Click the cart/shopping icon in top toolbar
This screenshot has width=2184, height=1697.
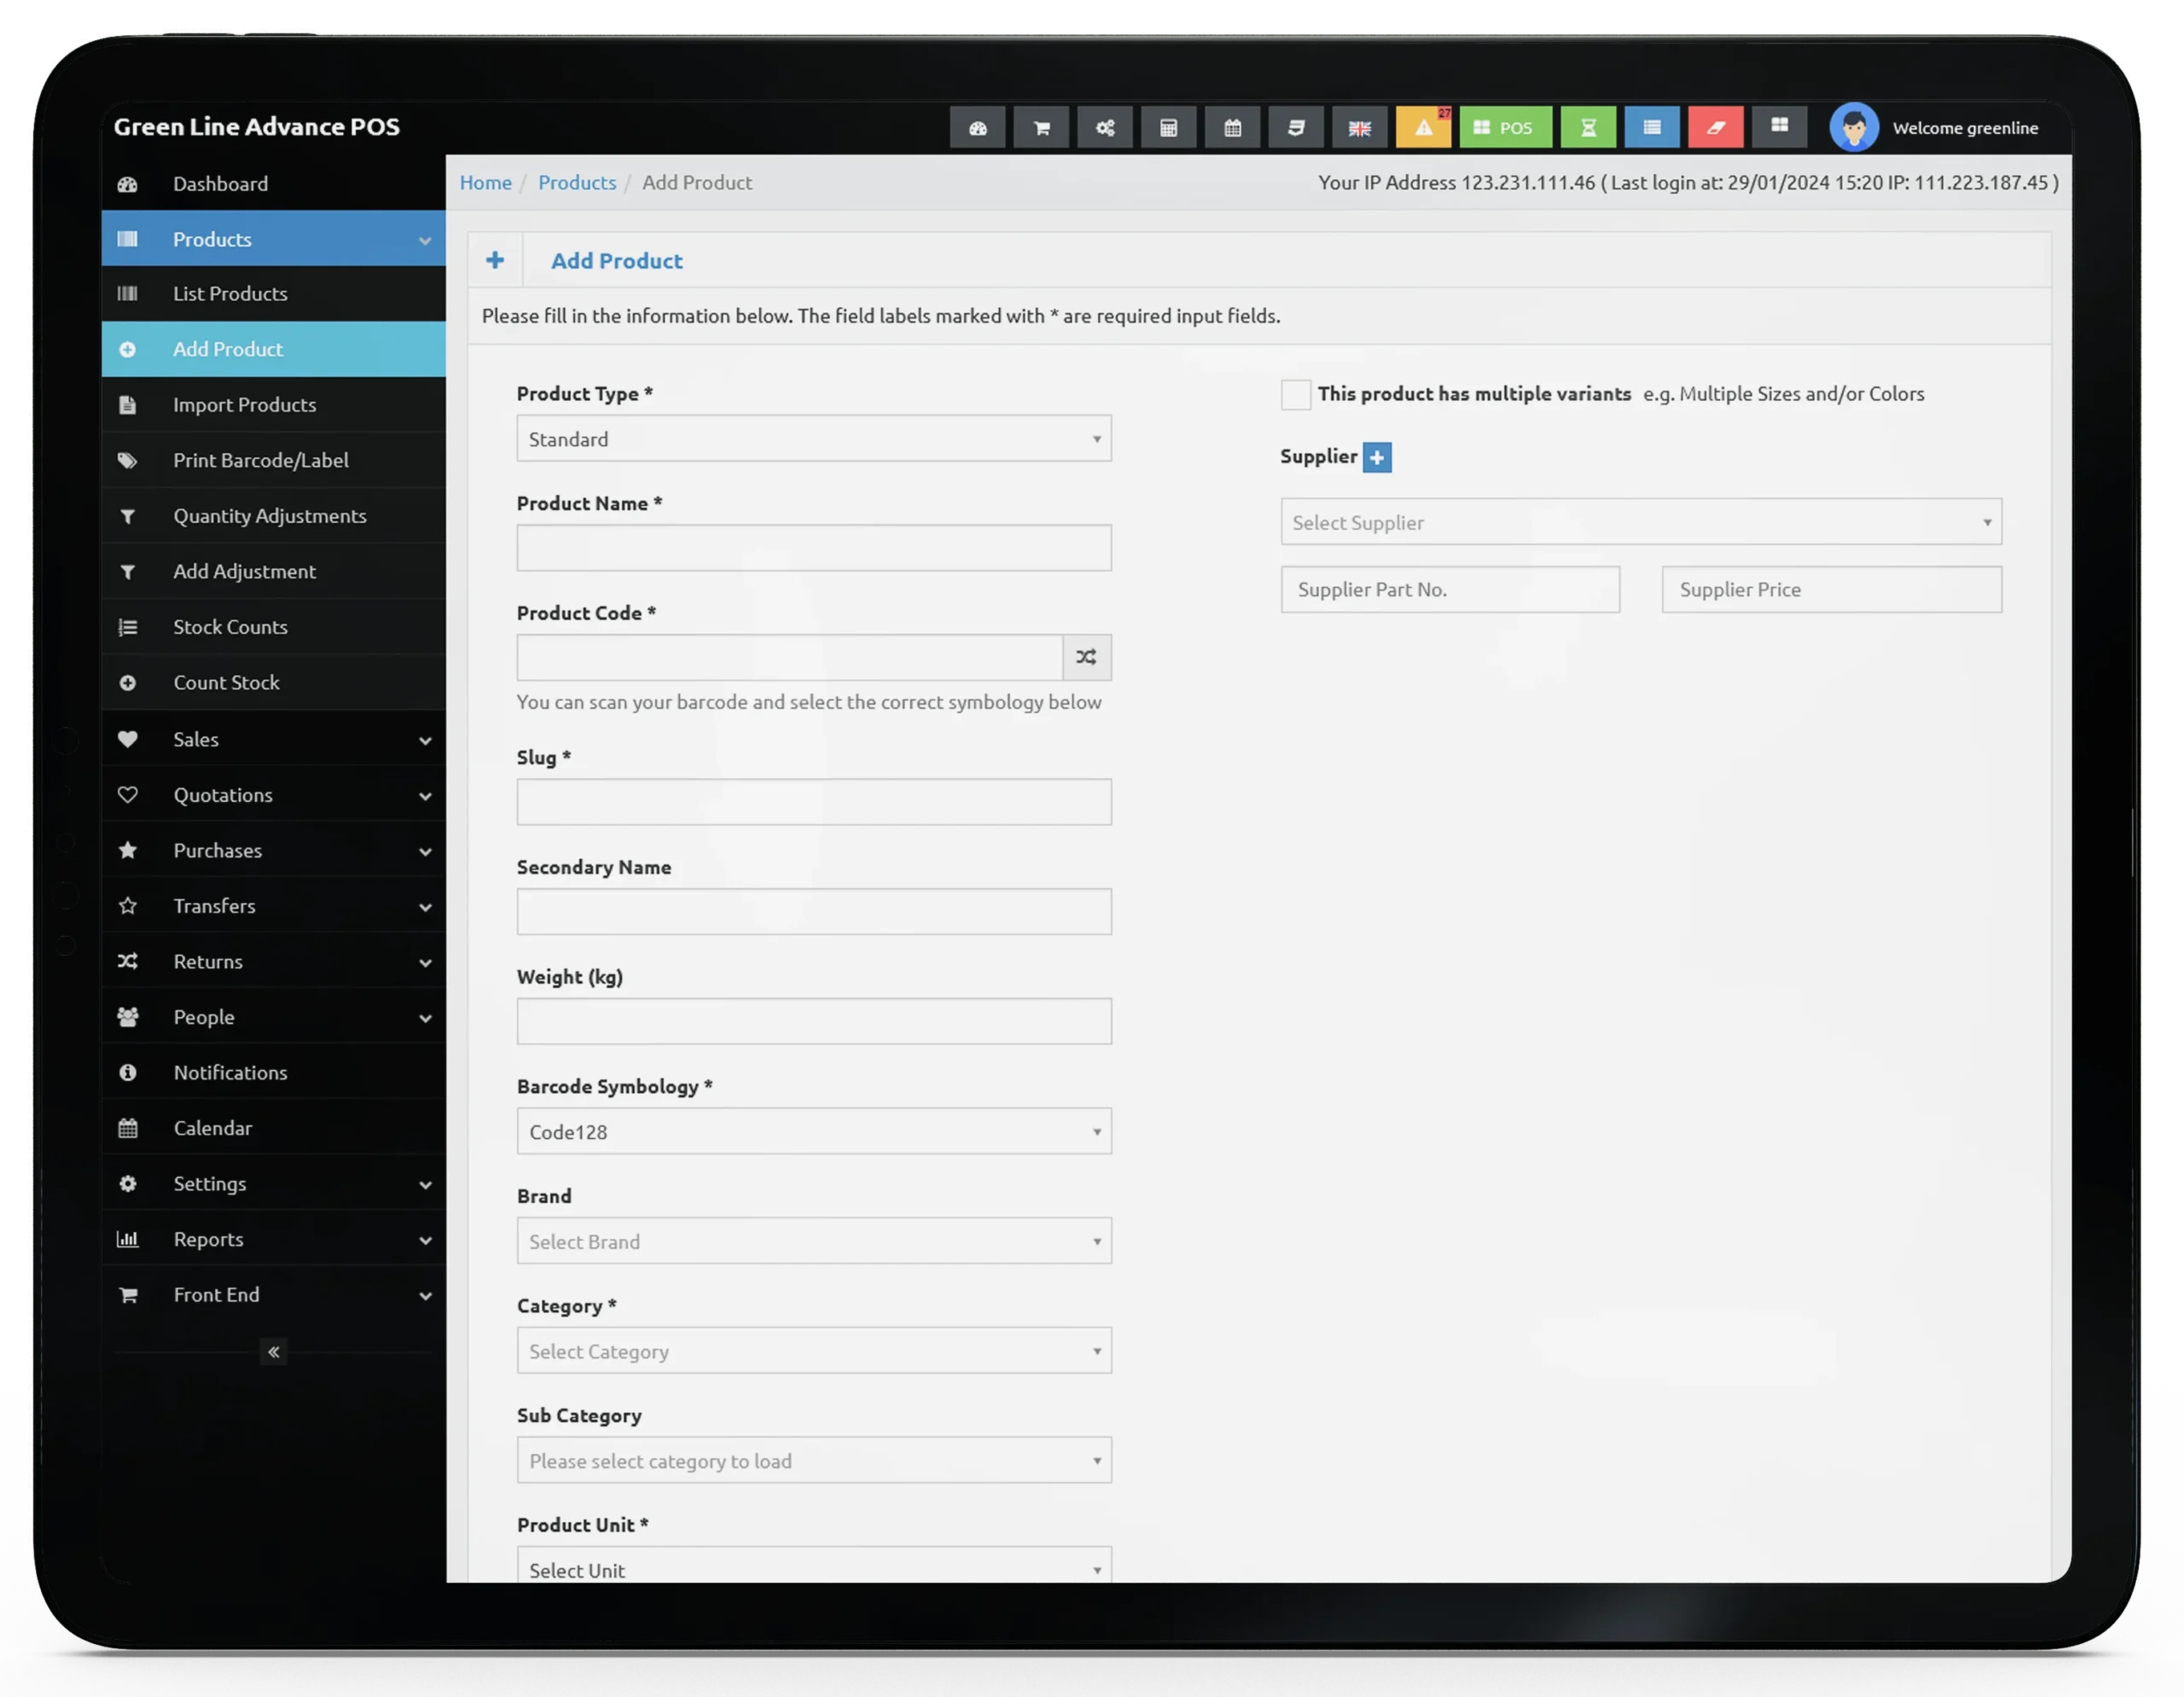(x=1041, y=126)
